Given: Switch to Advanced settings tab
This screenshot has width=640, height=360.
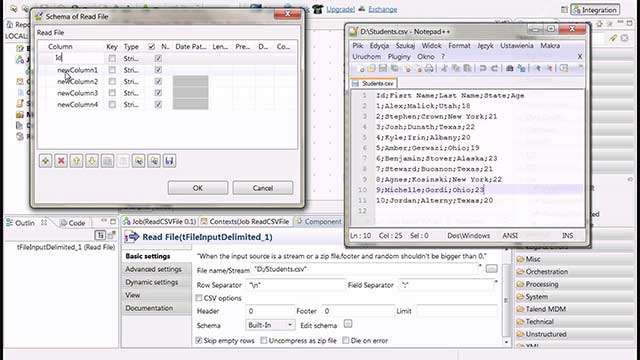Looking at the screenshot, I should coord(153,269).
